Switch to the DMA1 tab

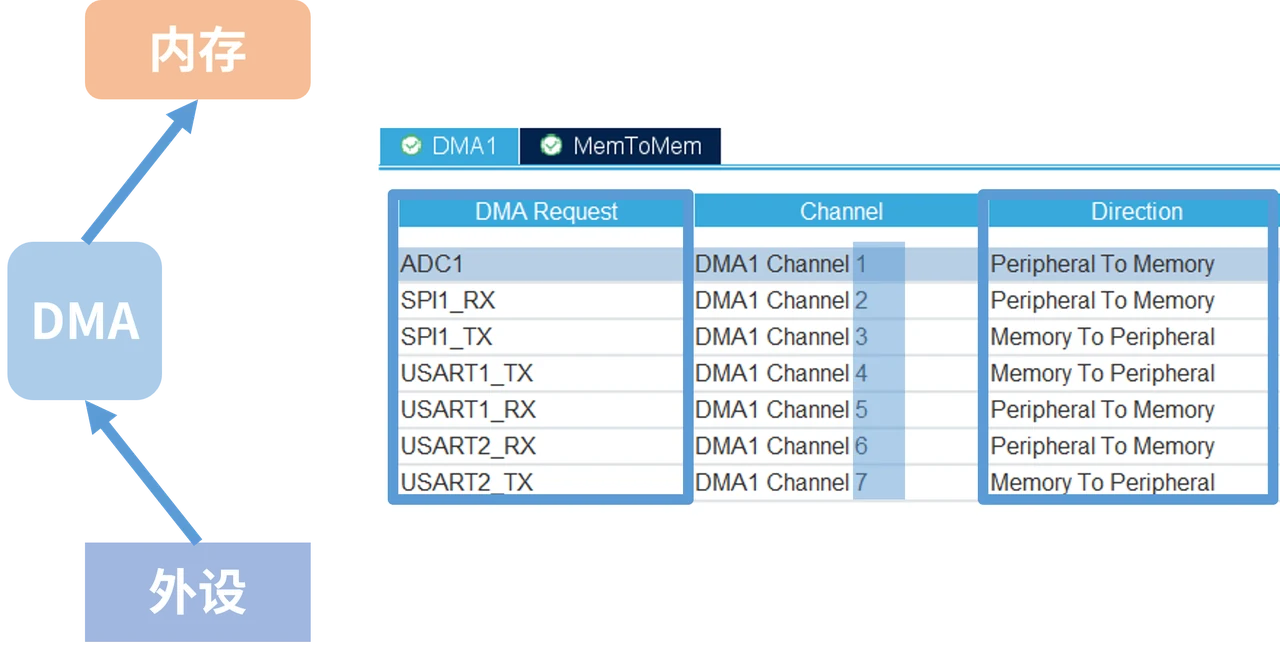tap(449, 146)
